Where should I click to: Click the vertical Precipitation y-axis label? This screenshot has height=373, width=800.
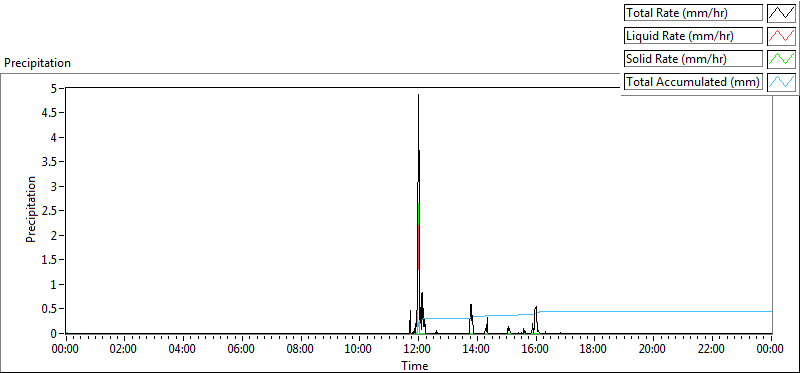pyautogui.click(x=32, y=209)
